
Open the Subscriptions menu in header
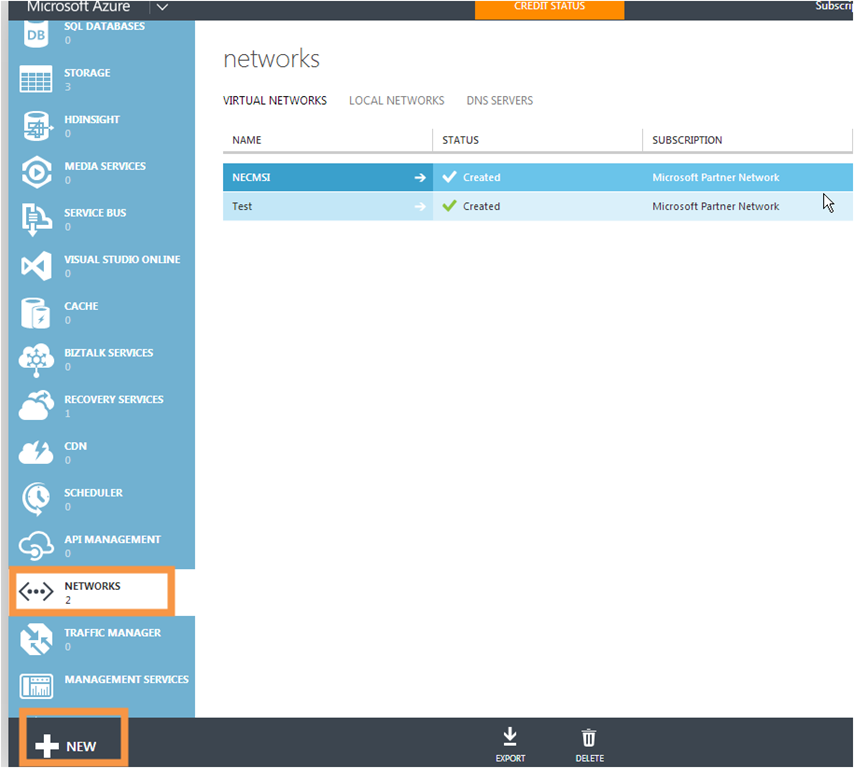tap(834, 6)
